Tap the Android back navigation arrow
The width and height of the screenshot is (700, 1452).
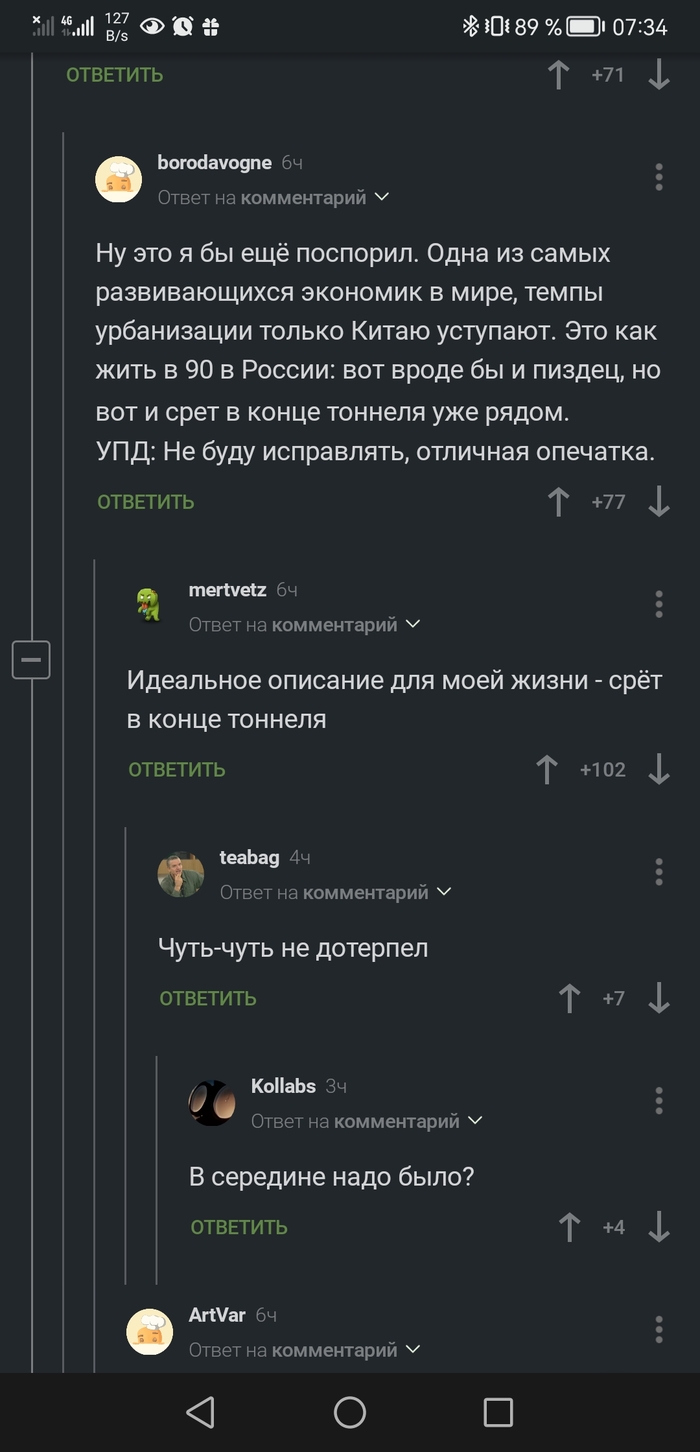tap(200, 1413)
